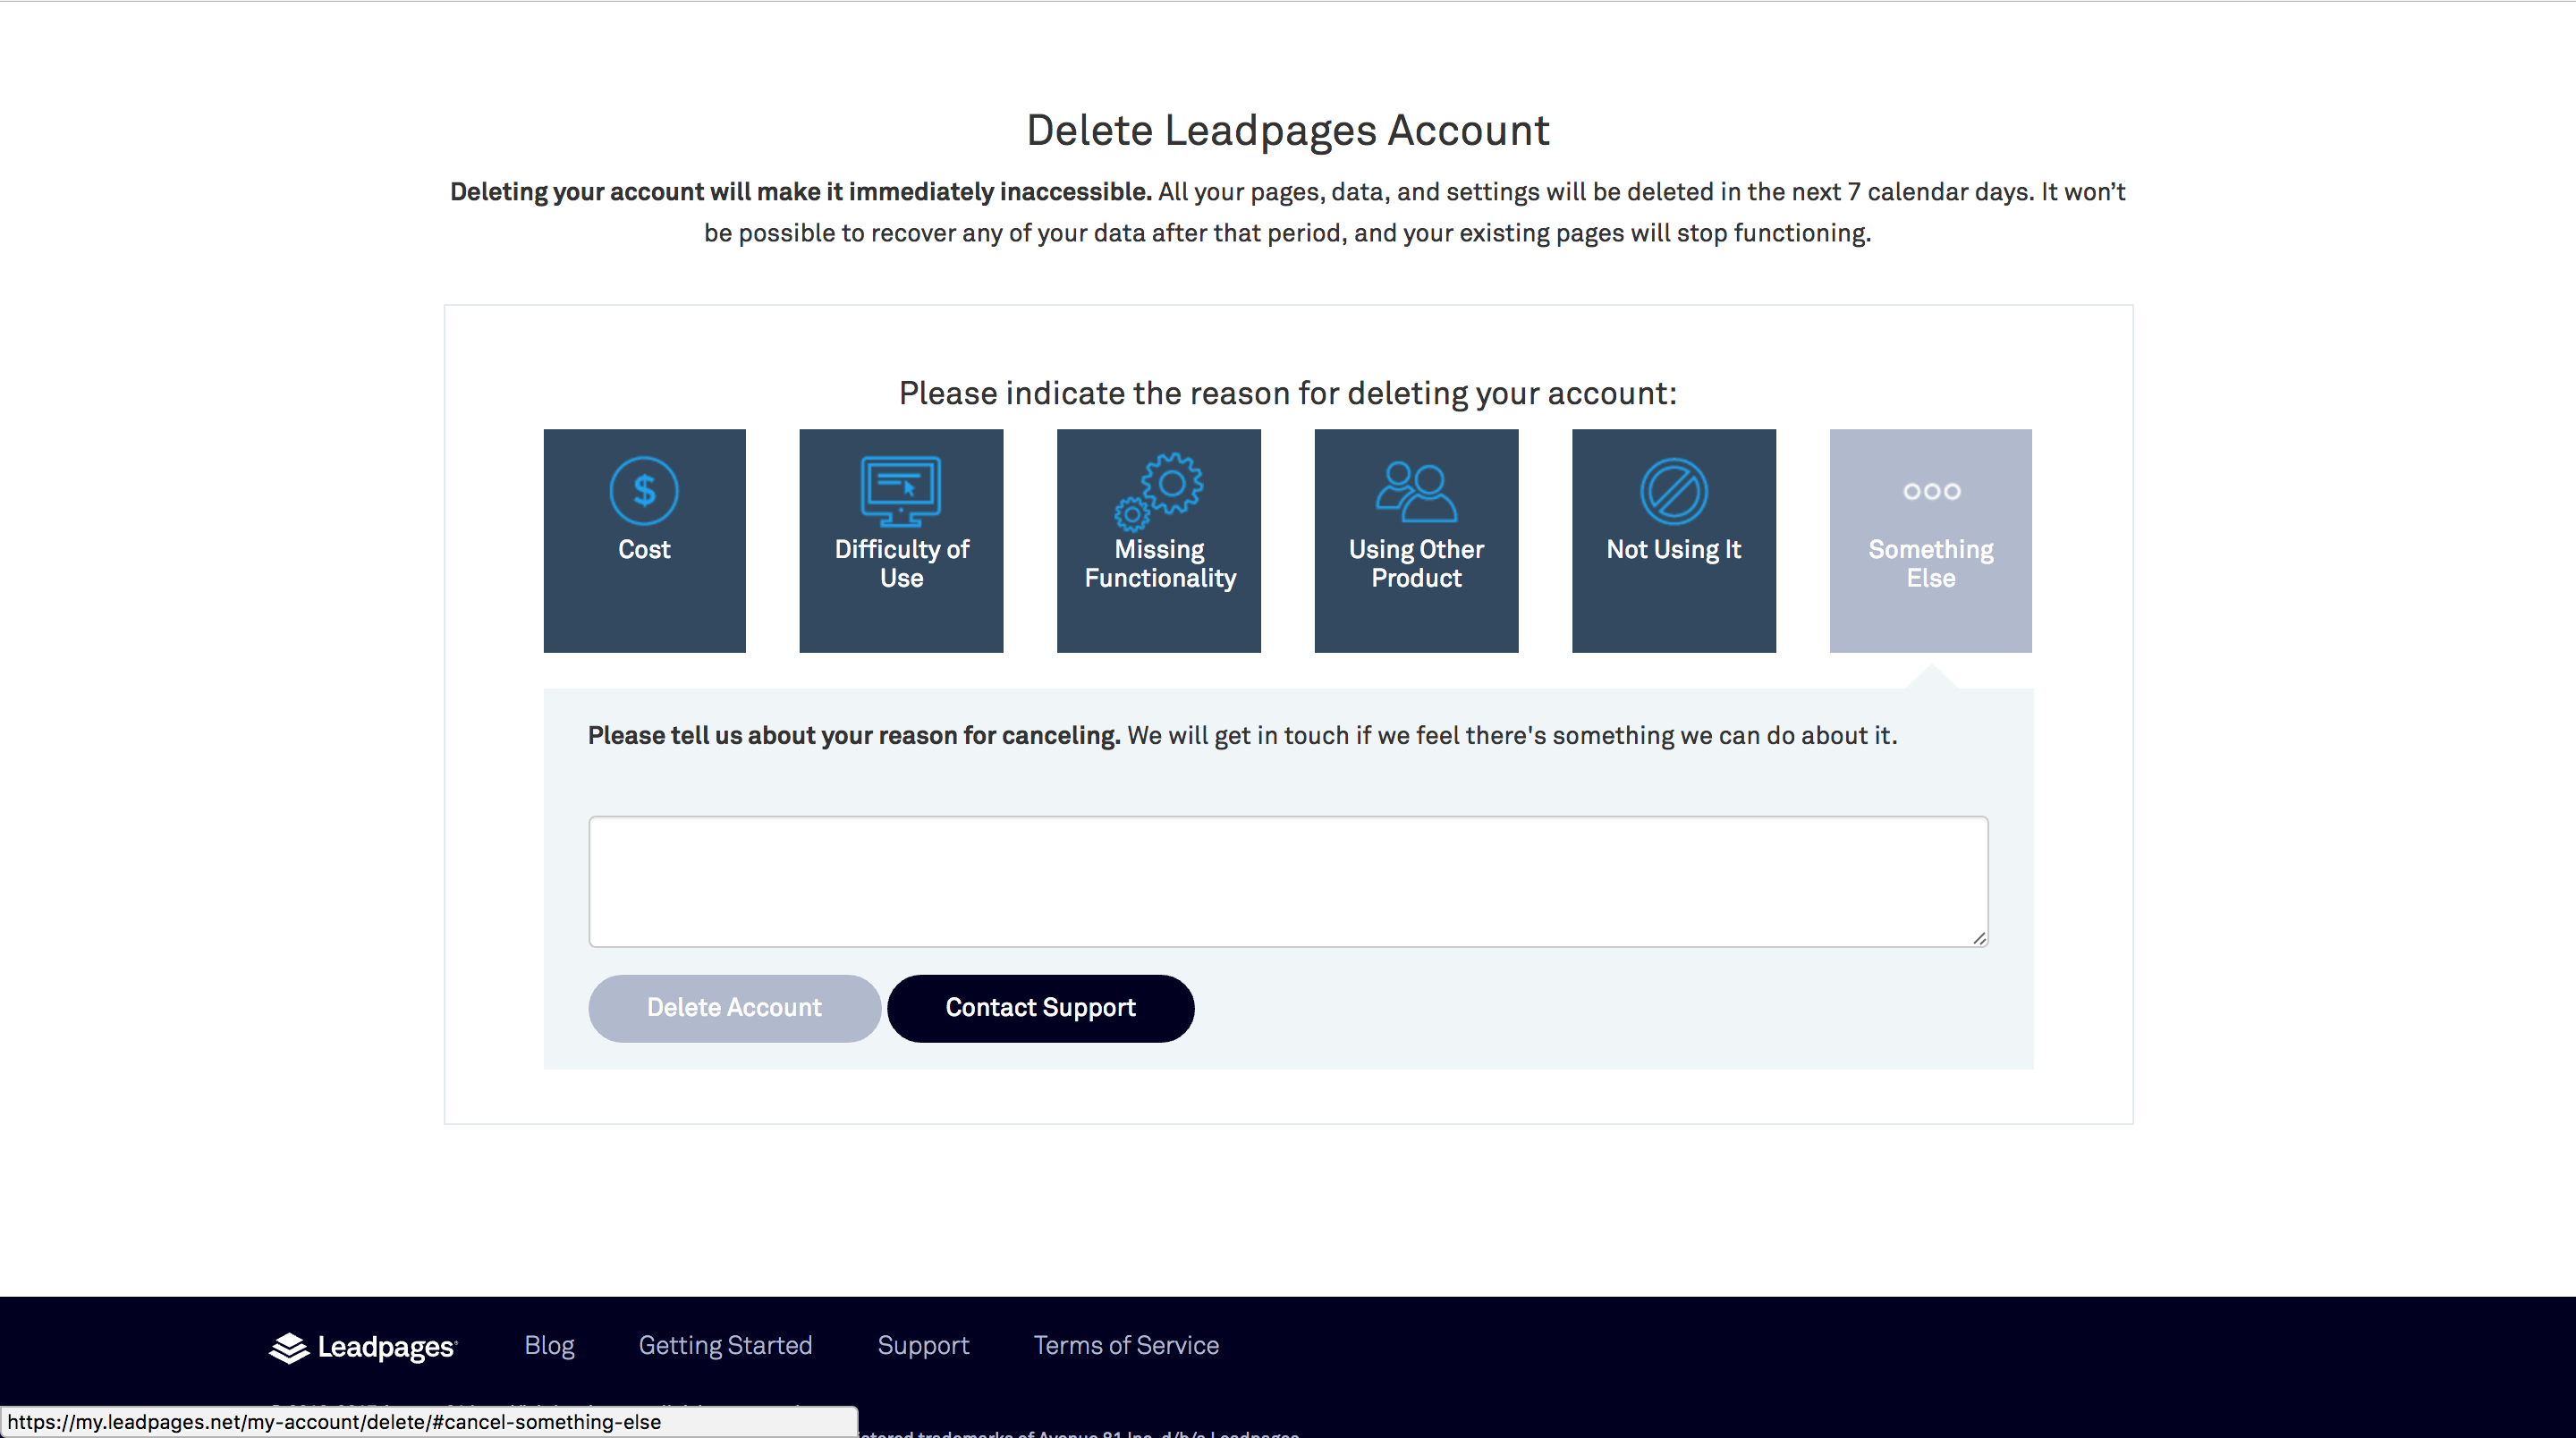Select the Using Other Product people icon
This screenshot has height=1438, width=2576.
tap(1416, 491)
